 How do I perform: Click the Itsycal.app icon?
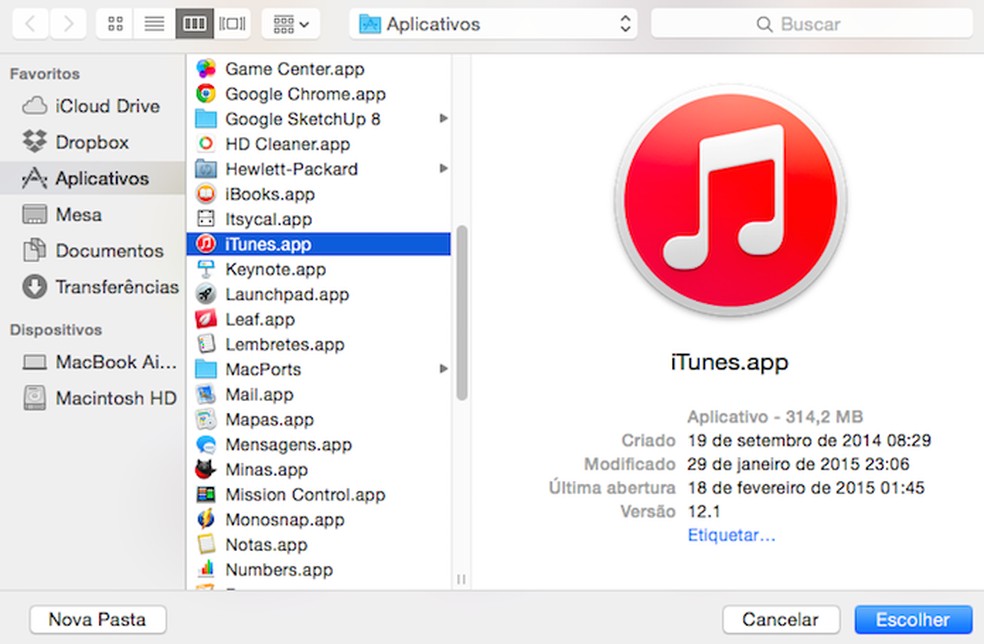click(x=206, y=218)
